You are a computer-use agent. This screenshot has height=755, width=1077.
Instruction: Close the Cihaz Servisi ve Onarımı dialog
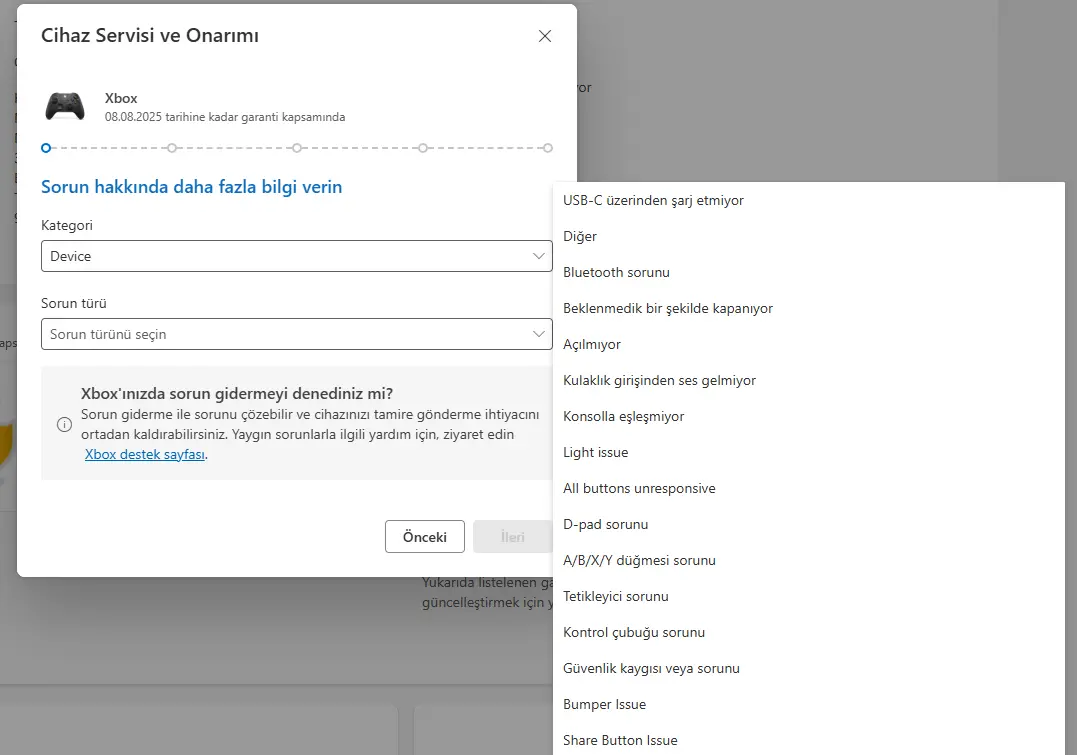point(545,36)
